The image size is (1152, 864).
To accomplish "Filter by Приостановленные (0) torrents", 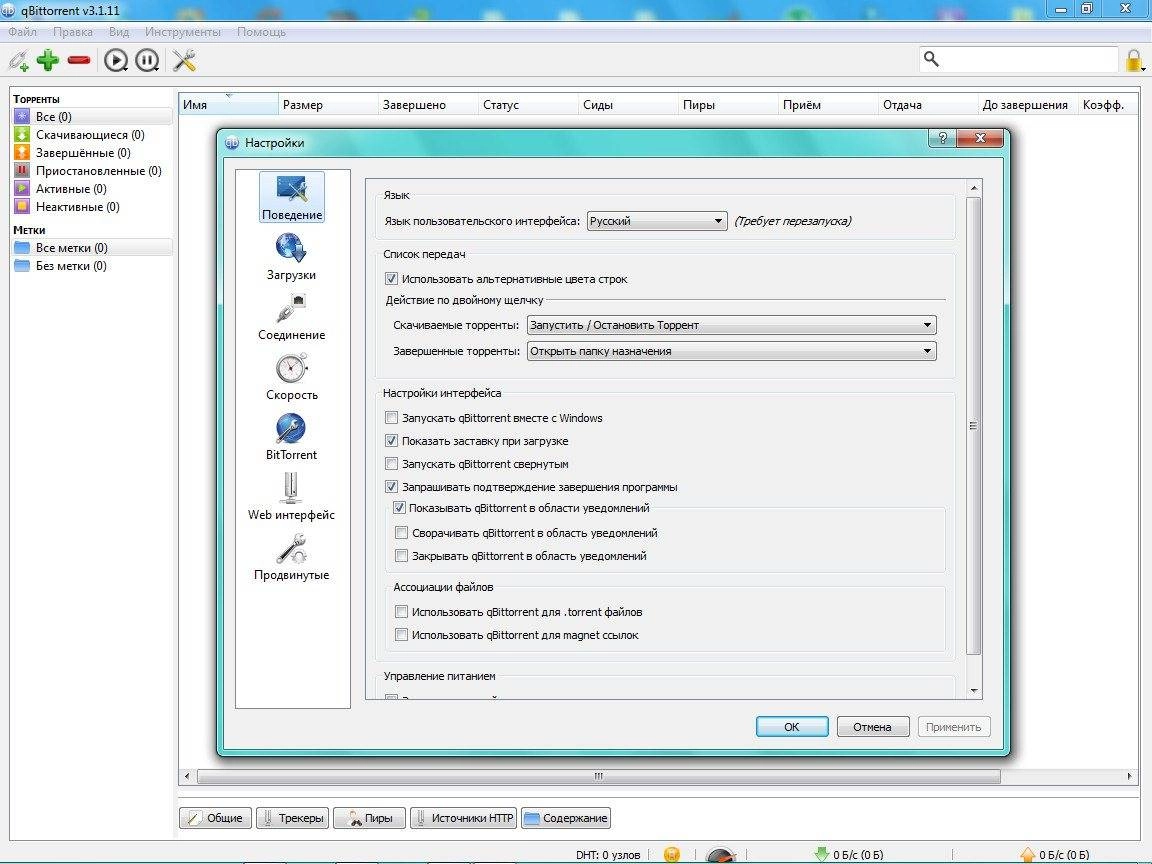I will 93,170.
